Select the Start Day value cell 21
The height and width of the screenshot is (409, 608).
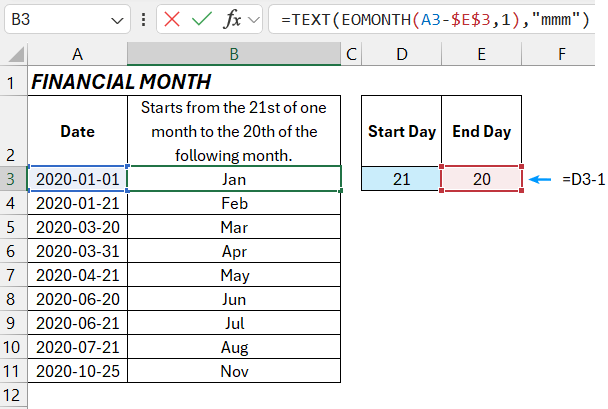pyautogui.click(x=401, y=180)
